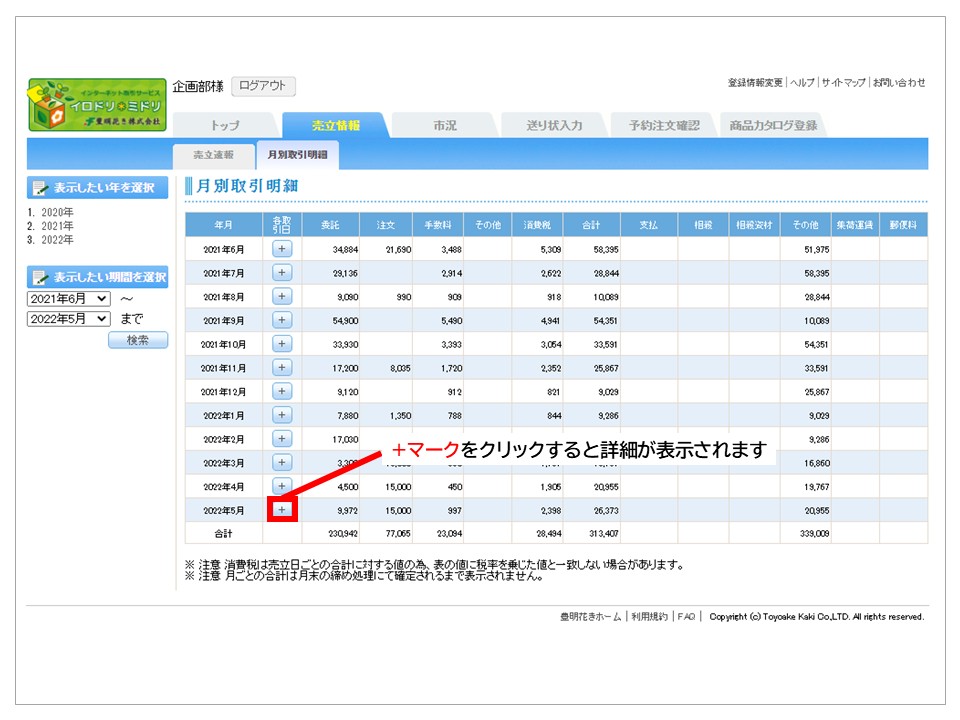960x720 pixels.
Task: Open the サイトマップ link
Action: (843, 83)
